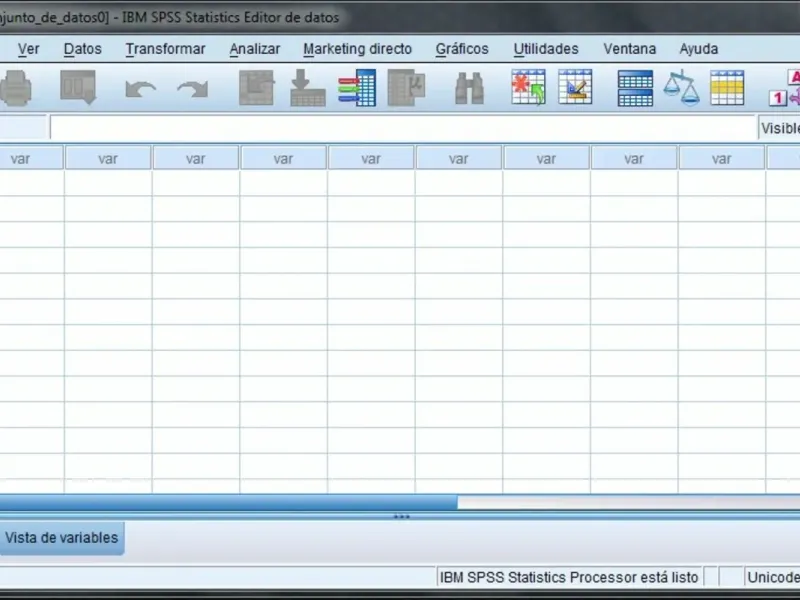This screenshot has width=800, height=600.
Task: Select the Go to case icon
Action: coord(257,88)
